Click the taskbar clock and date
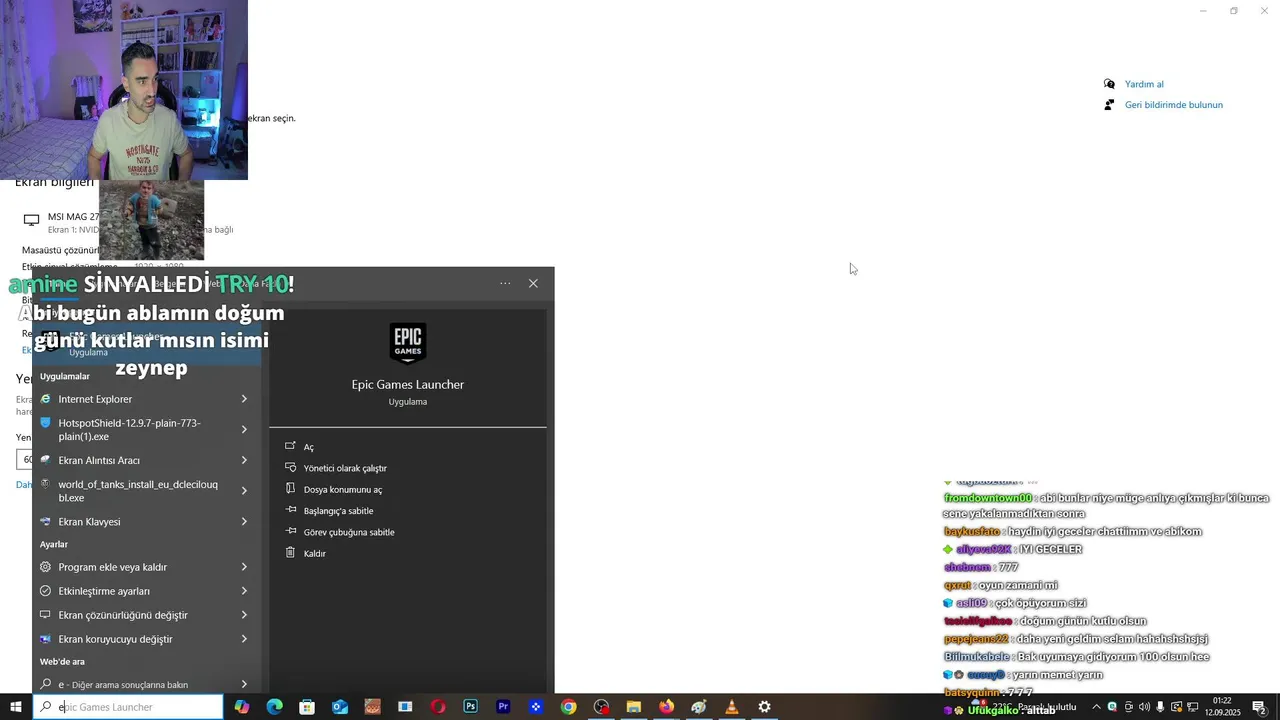Screen dimensions: 1280x720 1222,707
